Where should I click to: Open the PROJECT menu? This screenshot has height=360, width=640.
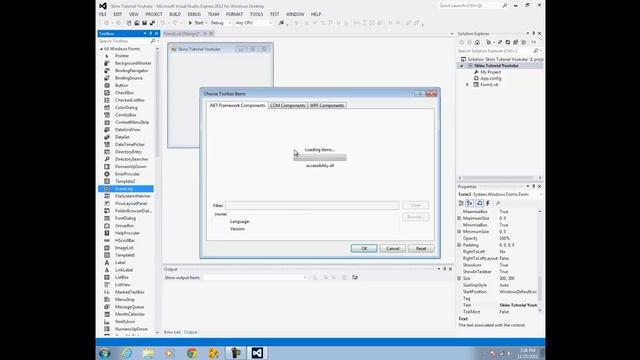click(154, 14)
